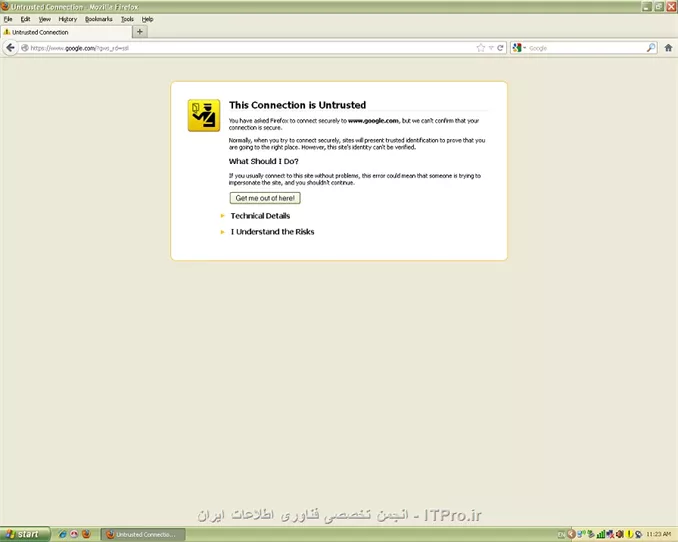Open the Bookmarks menu
The height and width of the screenshot is (542, 678).
(99, 19)
